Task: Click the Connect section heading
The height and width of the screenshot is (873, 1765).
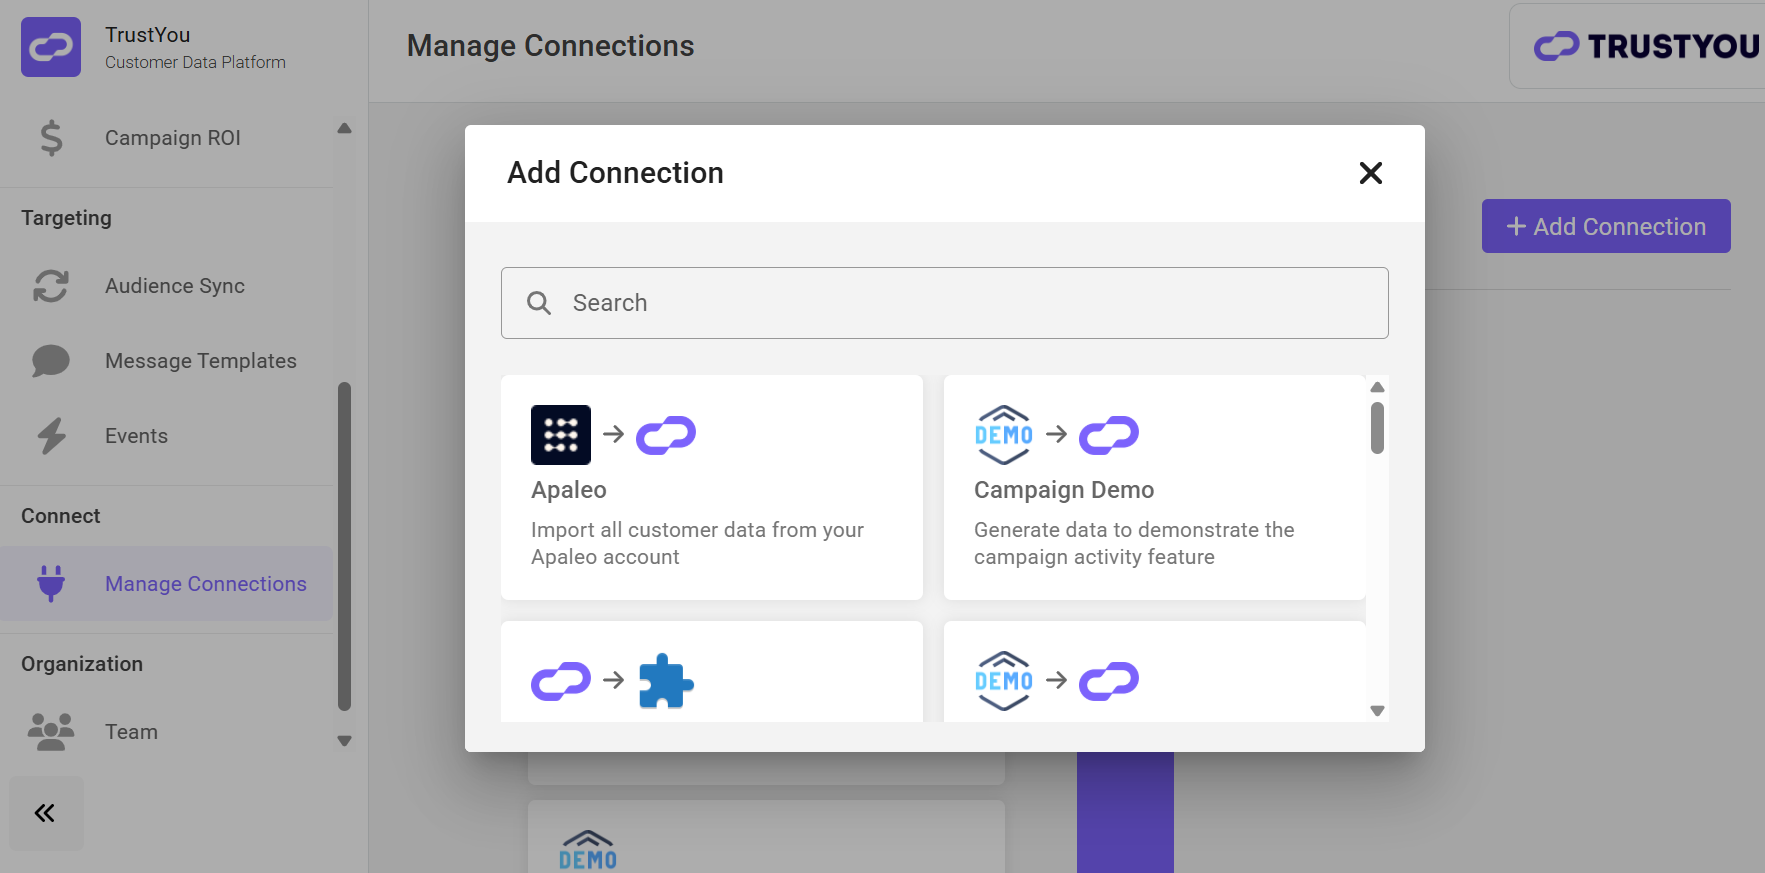Action: [x=61, y=516]
